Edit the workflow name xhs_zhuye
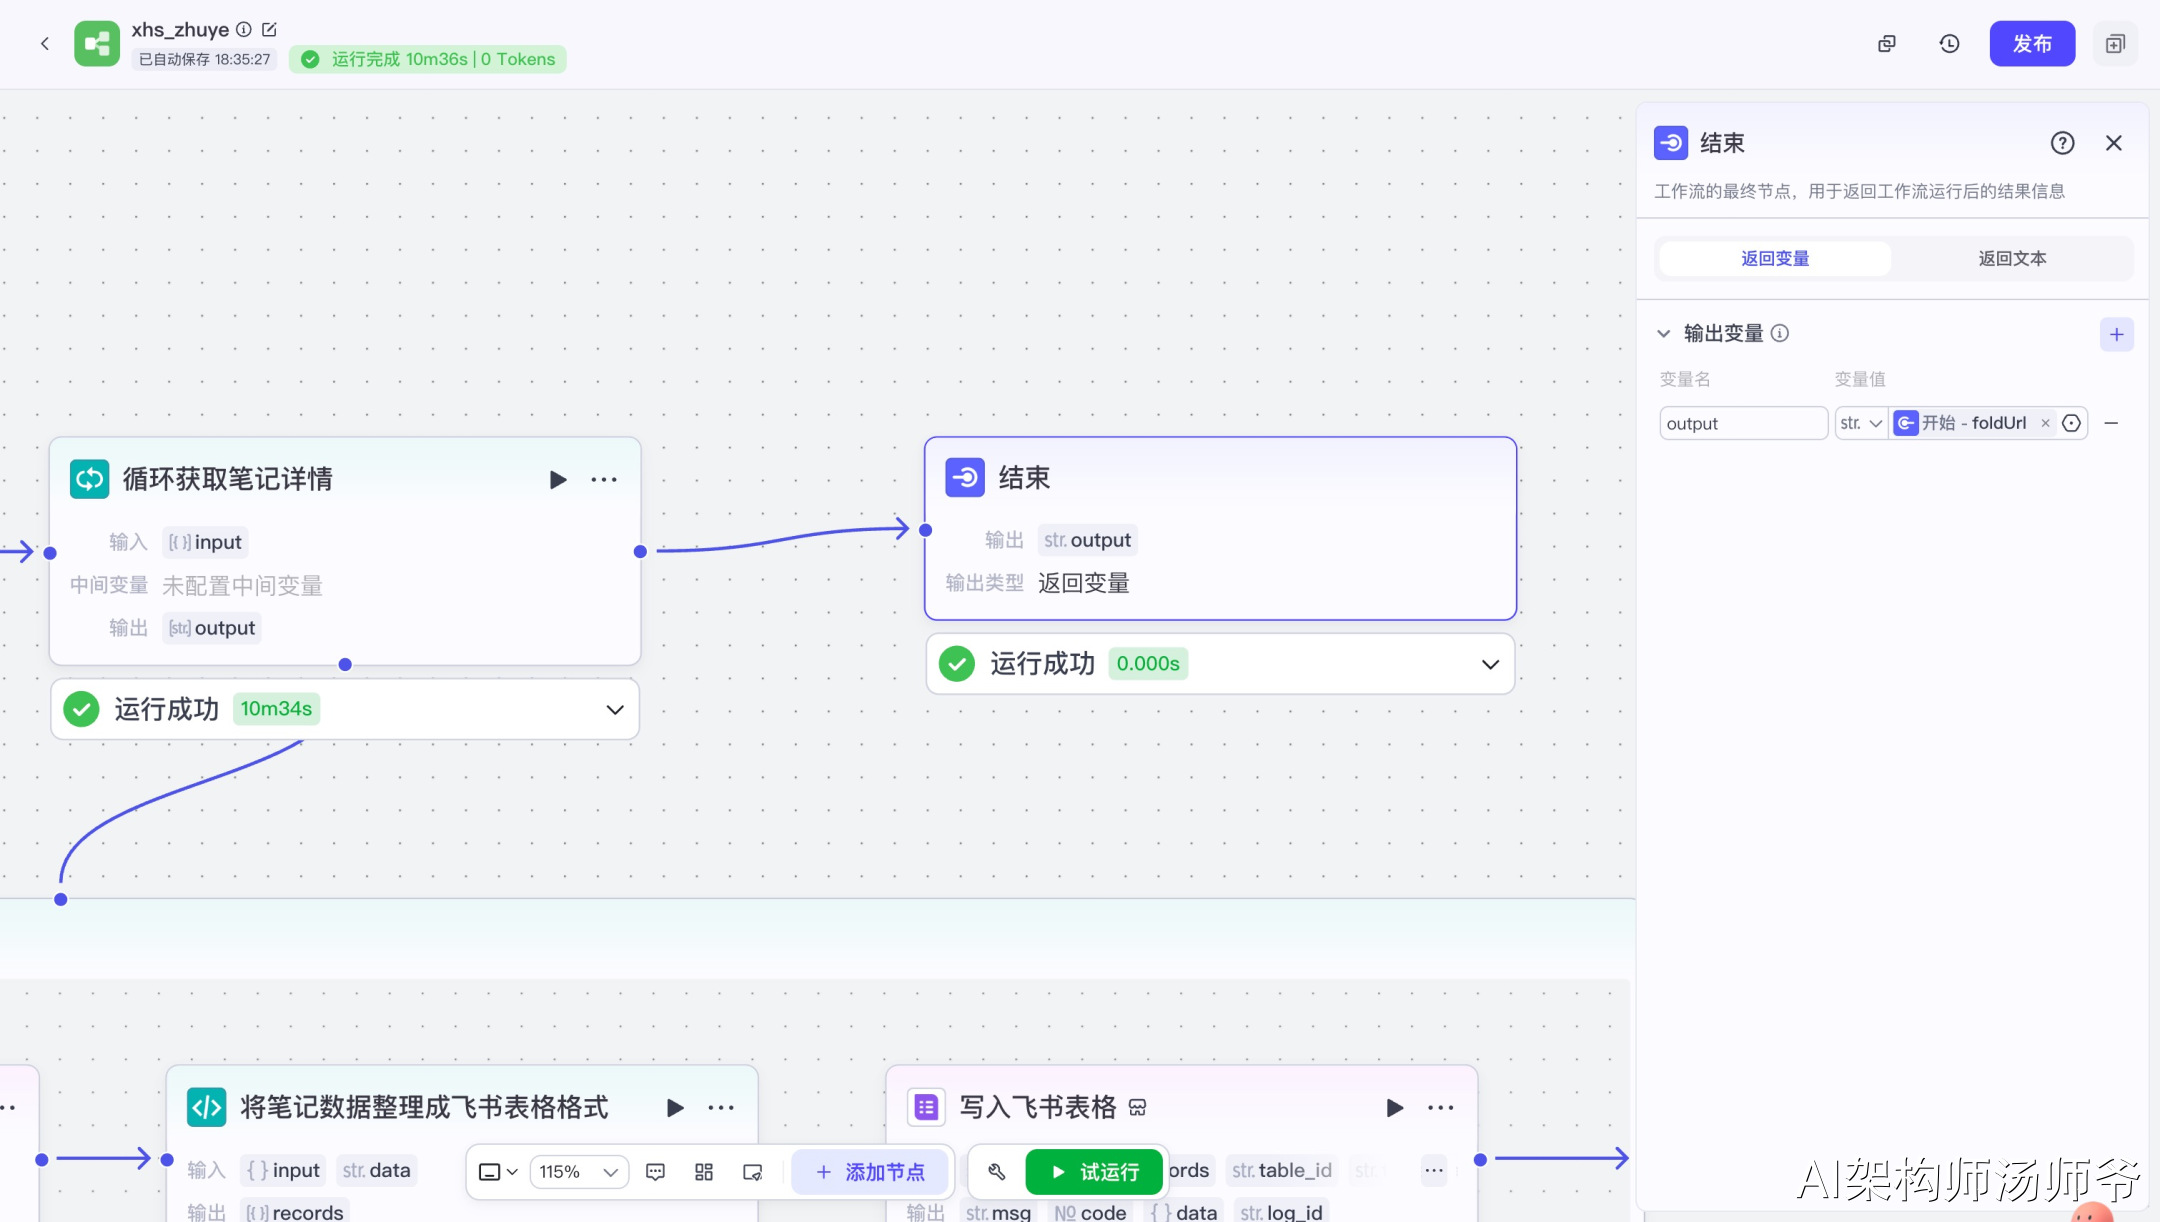The width and height of the screenshot is (2160, 1222). 269,29
